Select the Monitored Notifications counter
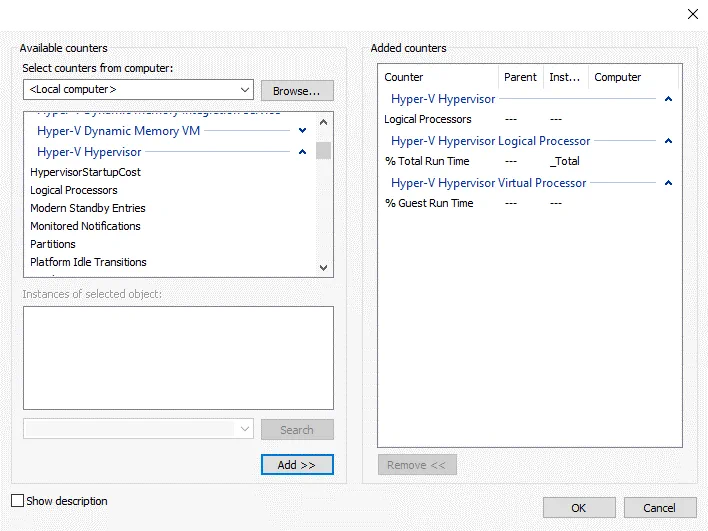708x531 pixels. pyautogui.click(x=85, y=226)
